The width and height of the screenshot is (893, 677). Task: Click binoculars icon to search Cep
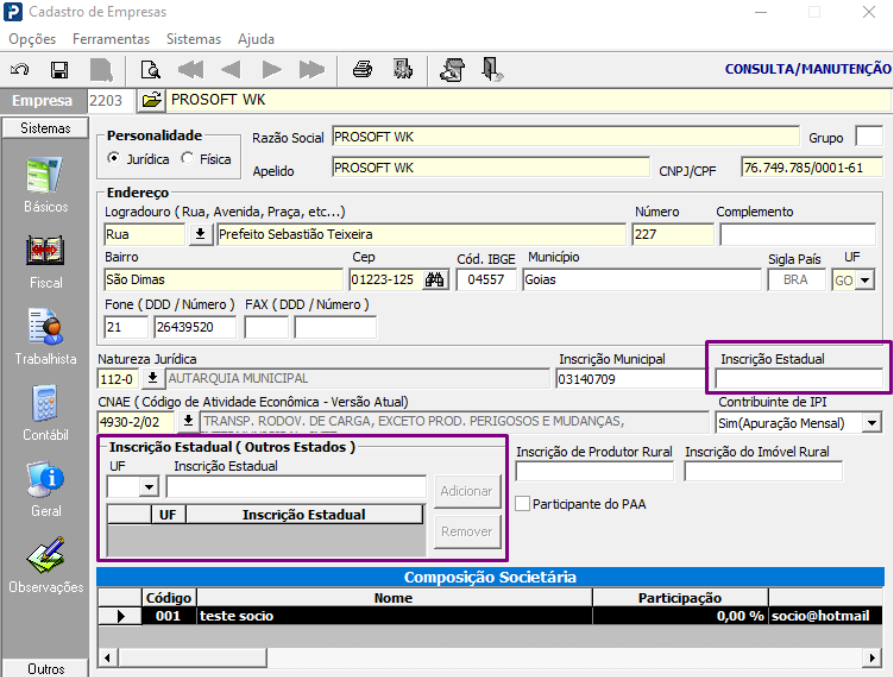coord(435,280)
